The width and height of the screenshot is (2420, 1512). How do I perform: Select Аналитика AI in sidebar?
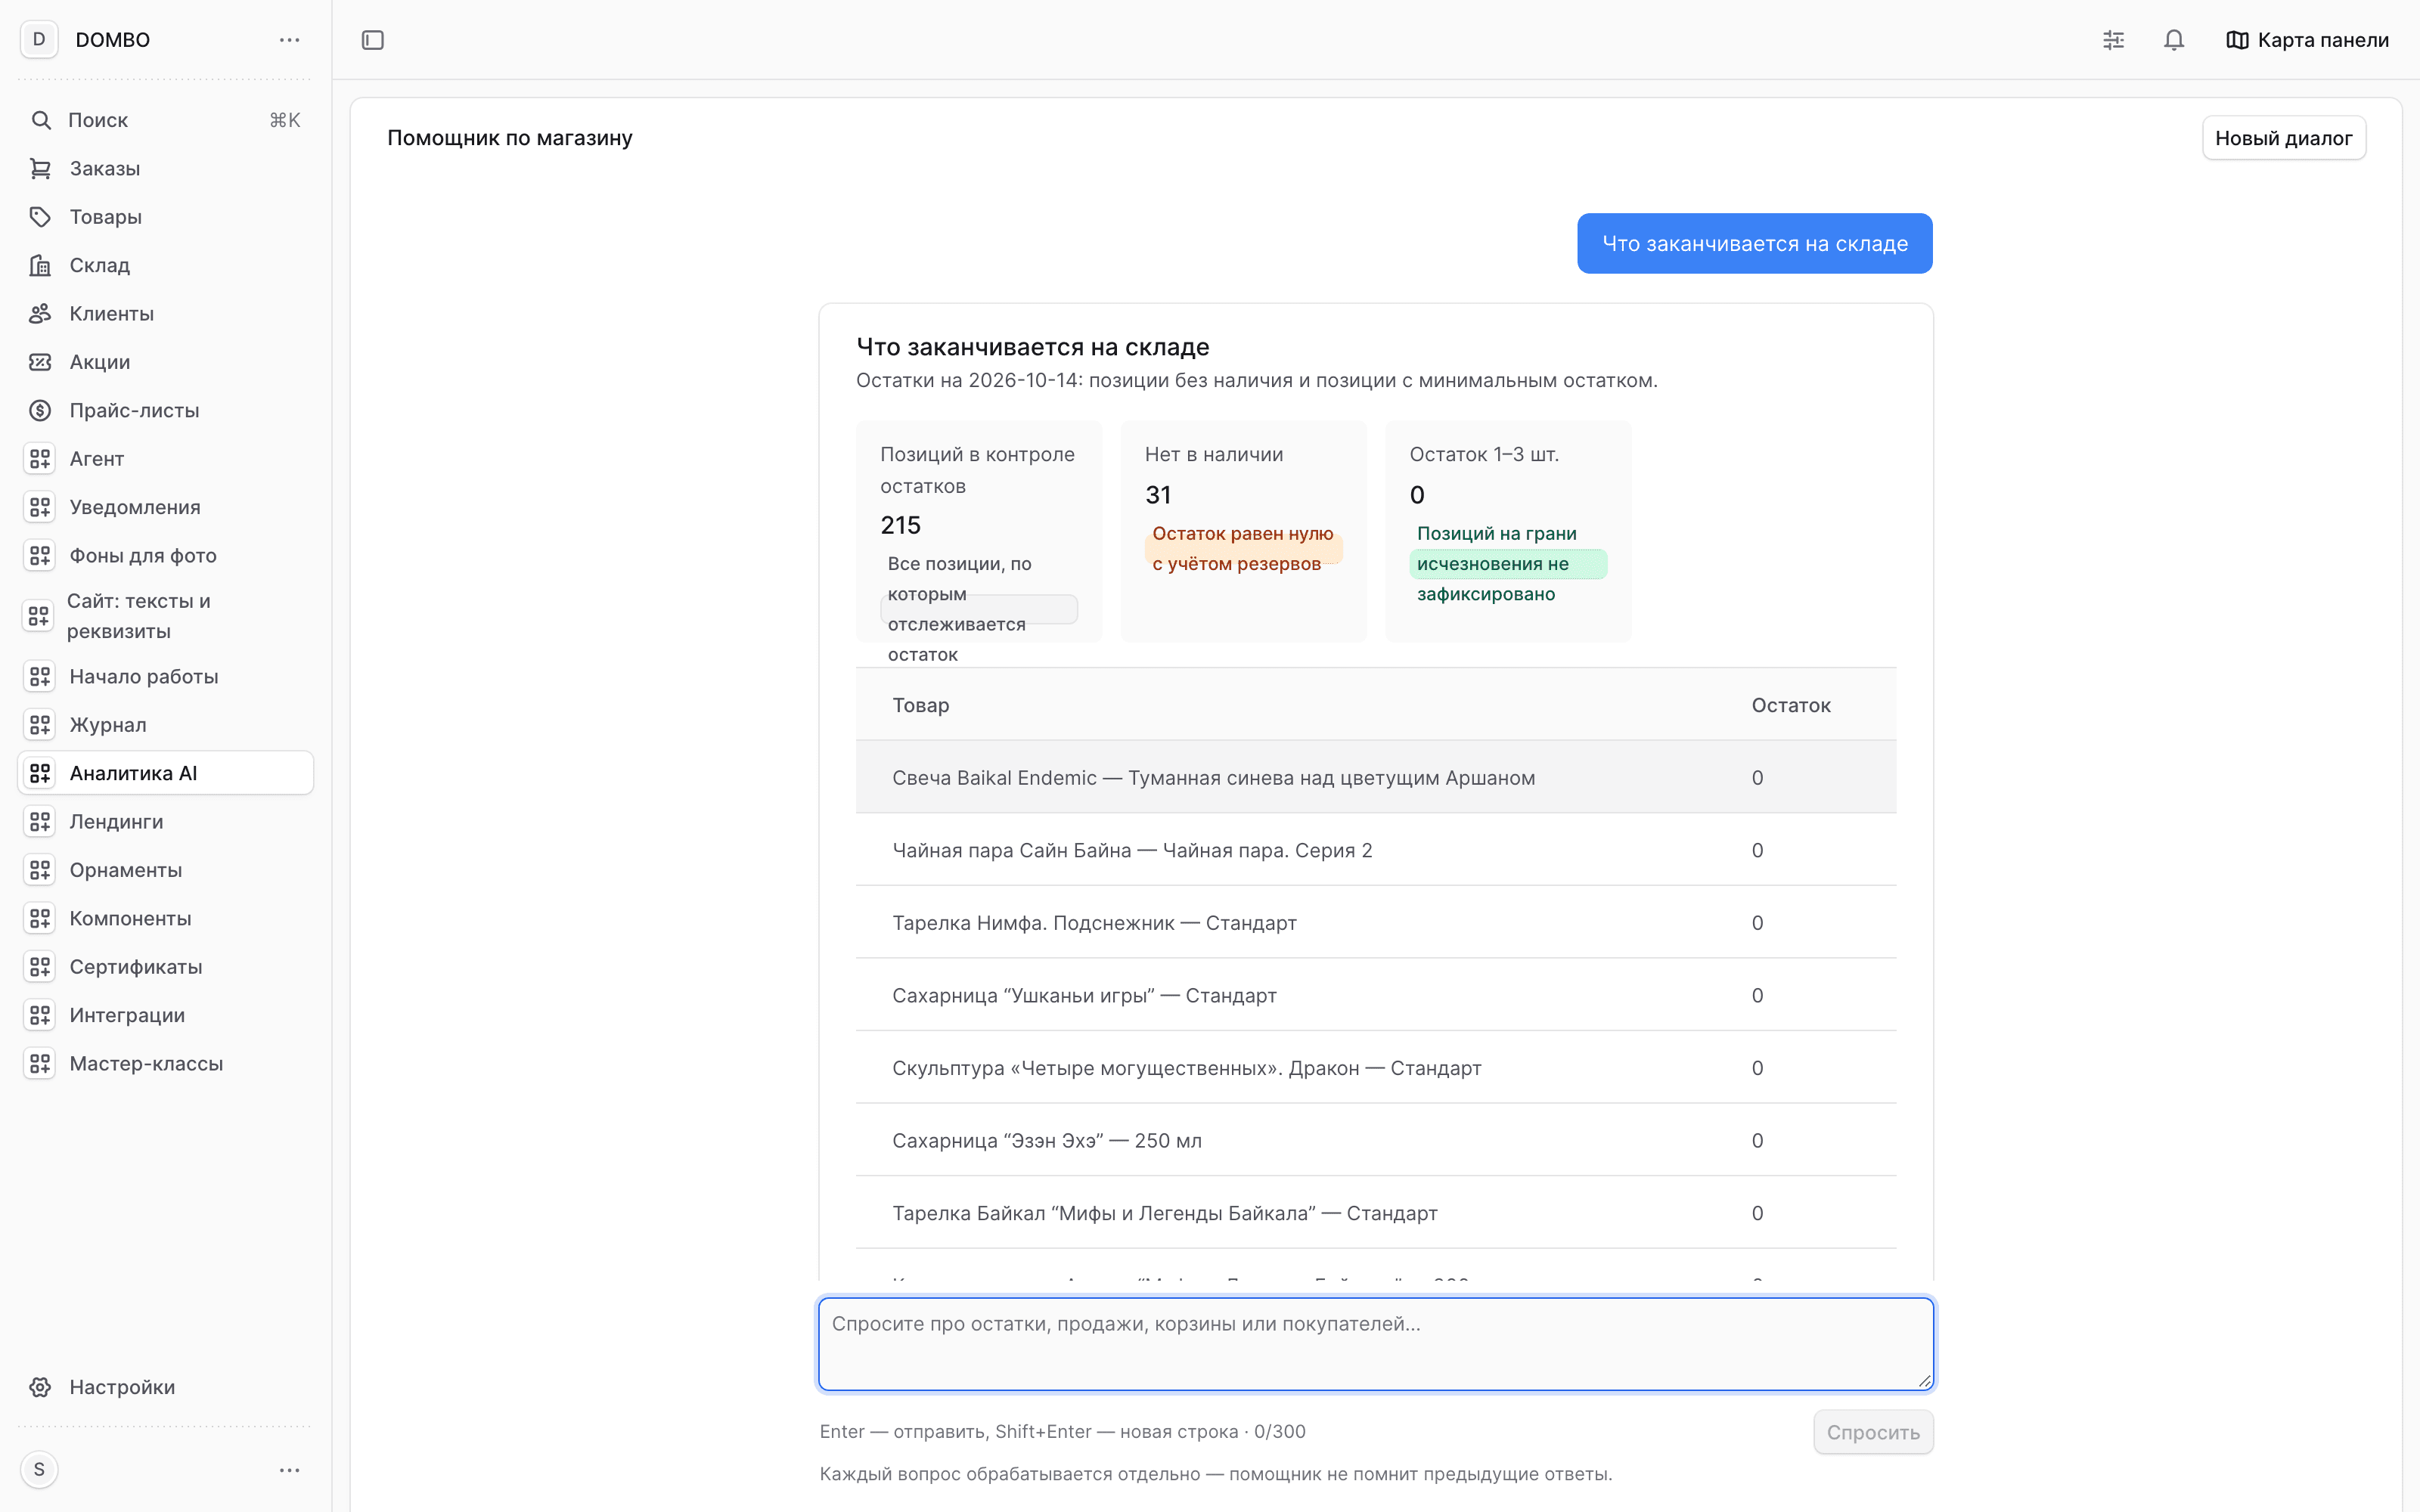[166, 773]
